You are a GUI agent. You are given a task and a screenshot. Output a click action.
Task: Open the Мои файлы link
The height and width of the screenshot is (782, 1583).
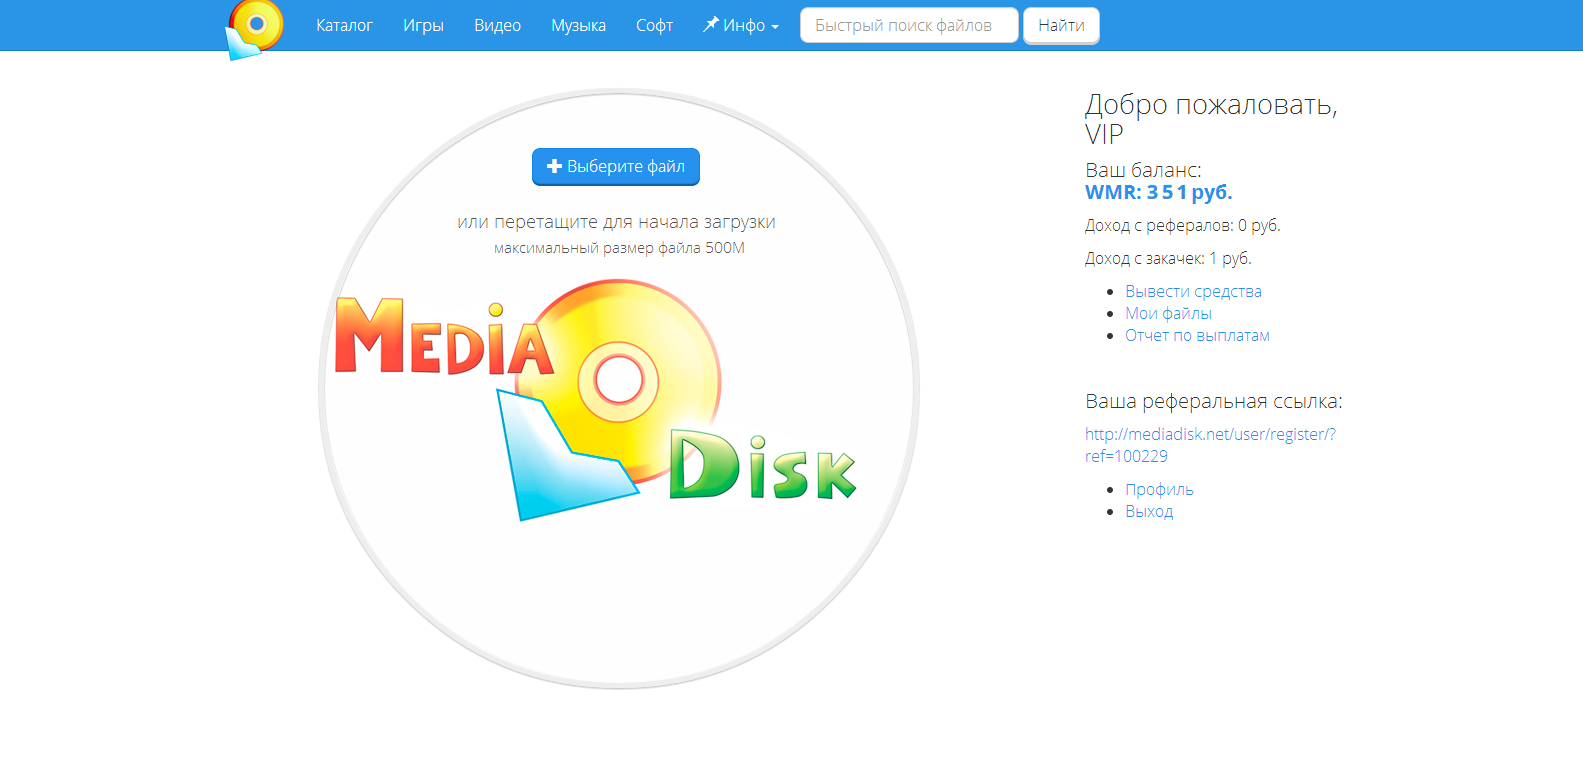pyautogui.click(x=1168, y=313)
